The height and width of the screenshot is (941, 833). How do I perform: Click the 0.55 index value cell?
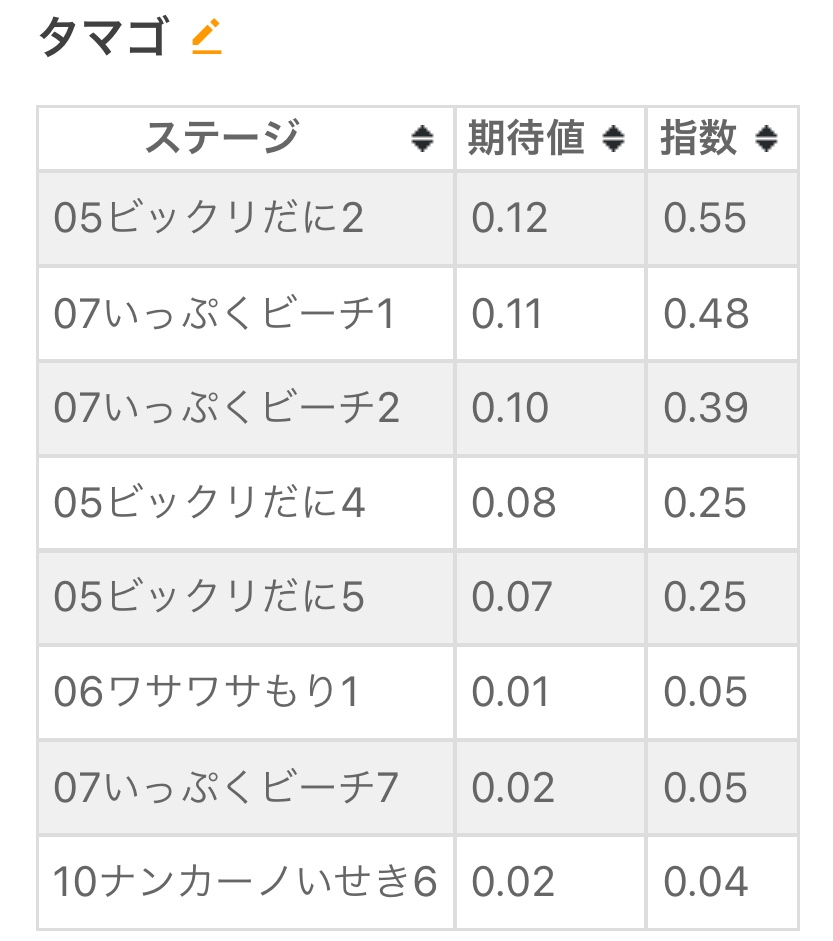pos(705,218)
